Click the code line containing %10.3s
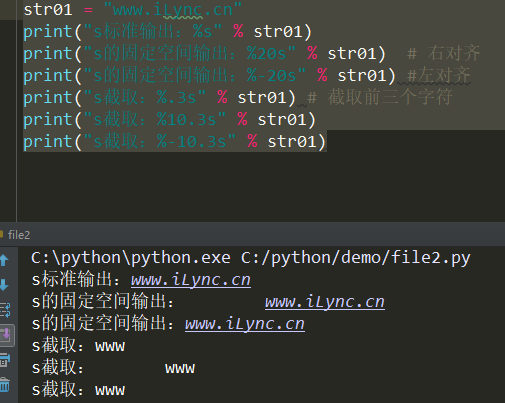Image resolution: width=505 pixels, height=403 pixels. tap(169, 120)
